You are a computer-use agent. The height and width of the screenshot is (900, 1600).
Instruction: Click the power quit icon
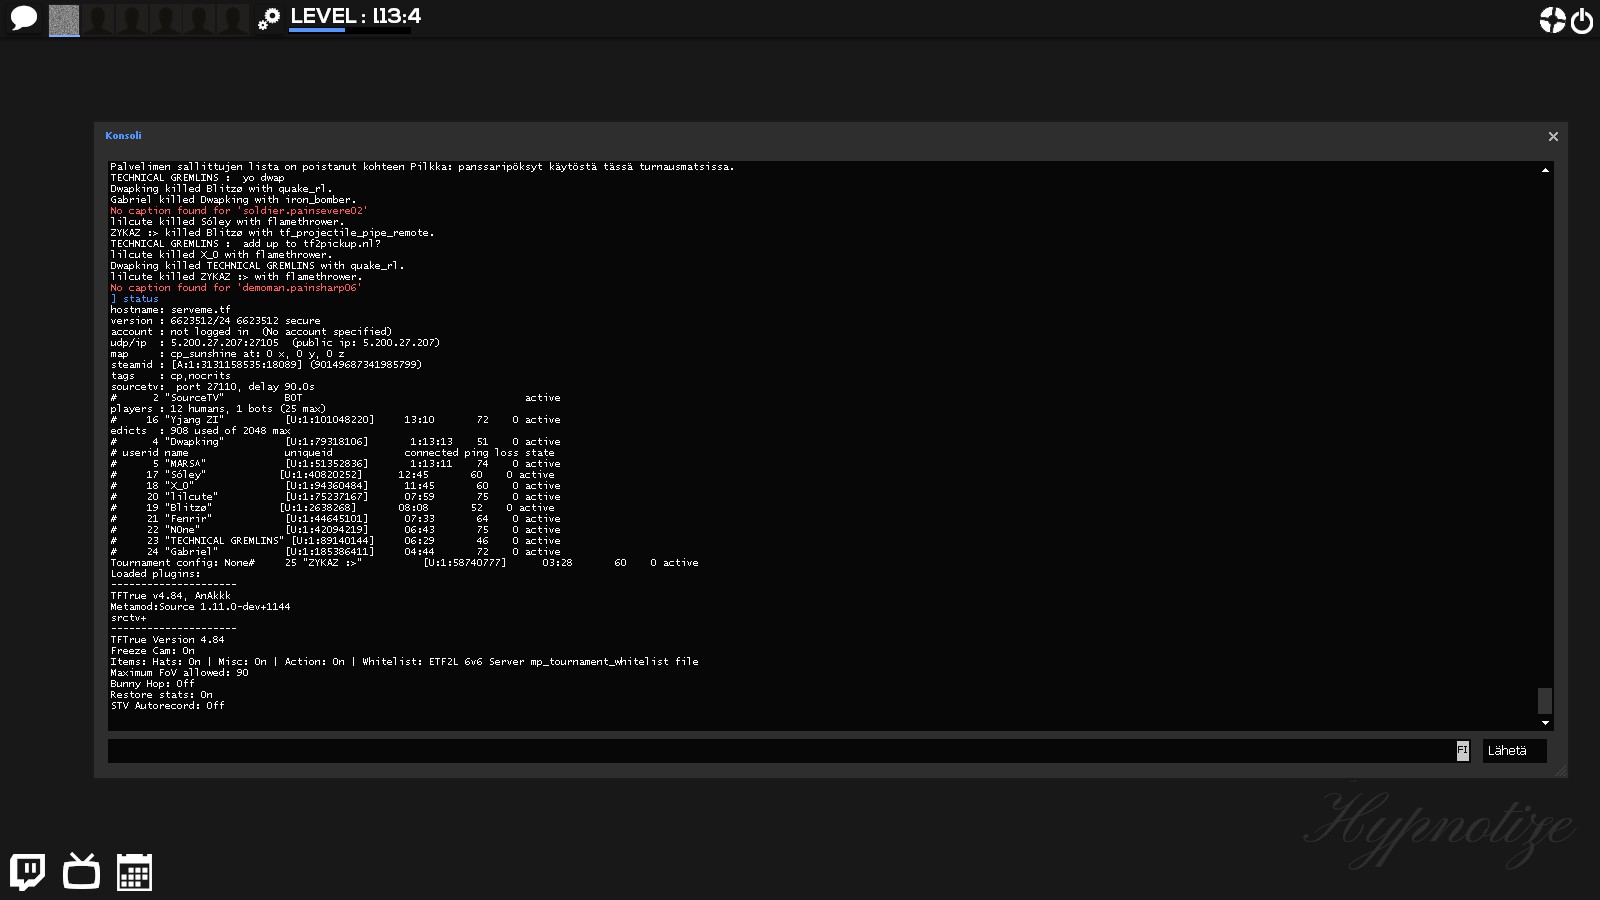(x=1582, y=21)
